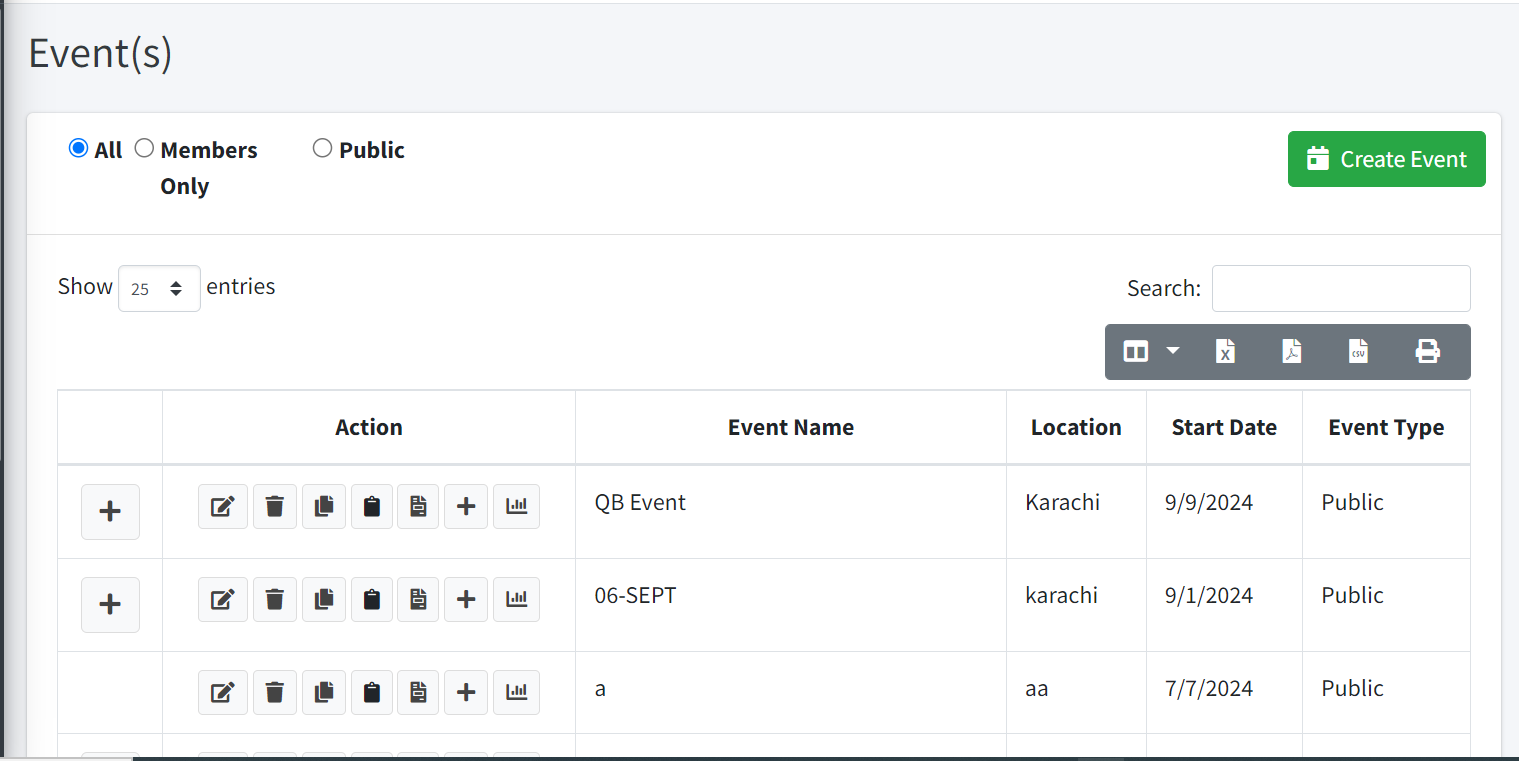Download the table as CSV
The image size is (1519, 761).
click(x=1358, y=351)
